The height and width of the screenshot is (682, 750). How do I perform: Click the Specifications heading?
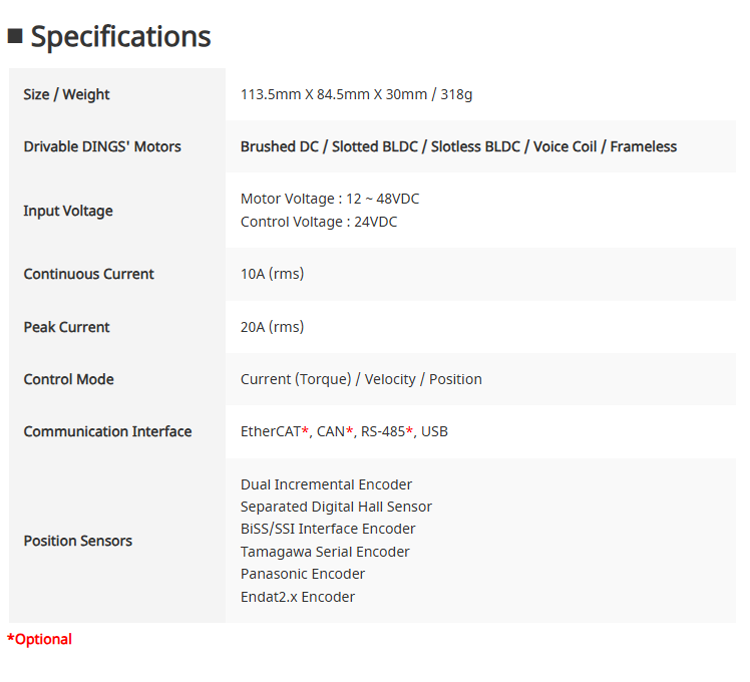tap(120, 36)
